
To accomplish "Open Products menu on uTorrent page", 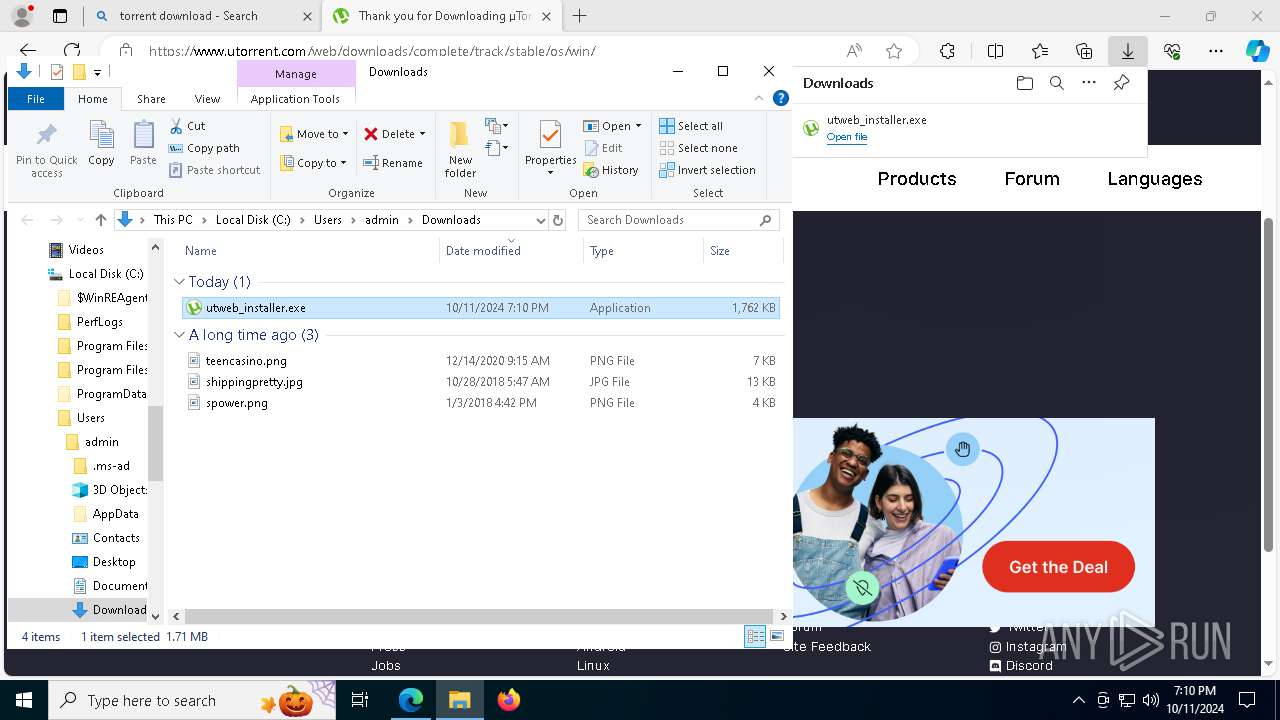I will click(x=917, y=179).
